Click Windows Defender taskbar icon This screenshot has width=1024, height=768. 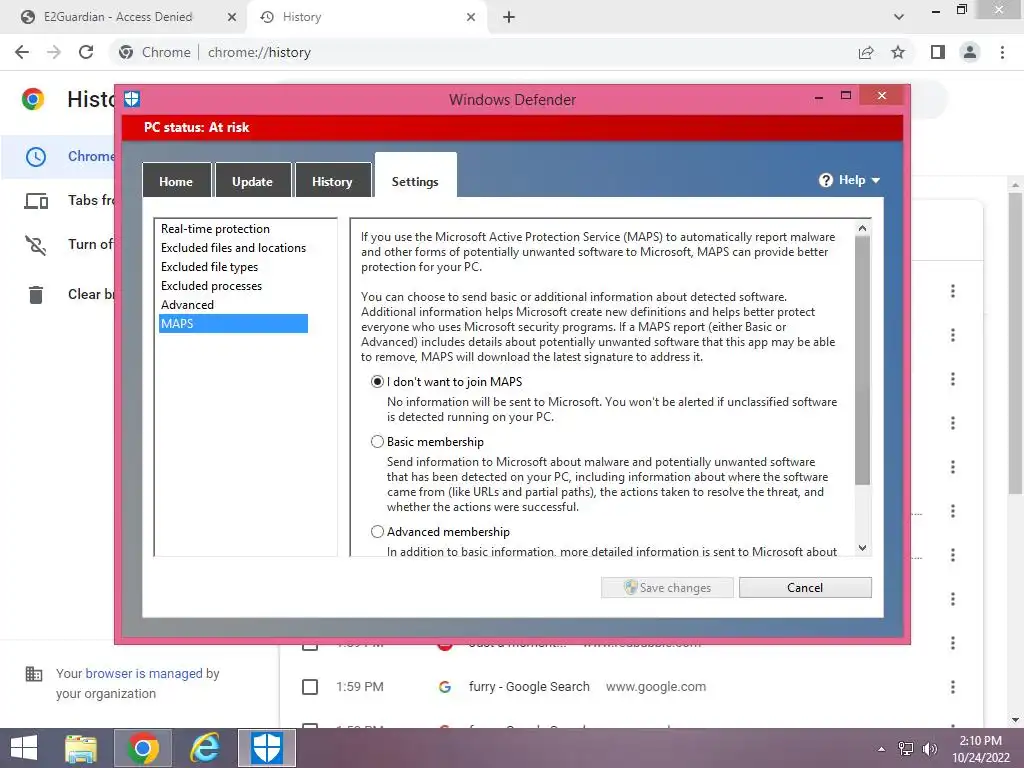[266, 748]
